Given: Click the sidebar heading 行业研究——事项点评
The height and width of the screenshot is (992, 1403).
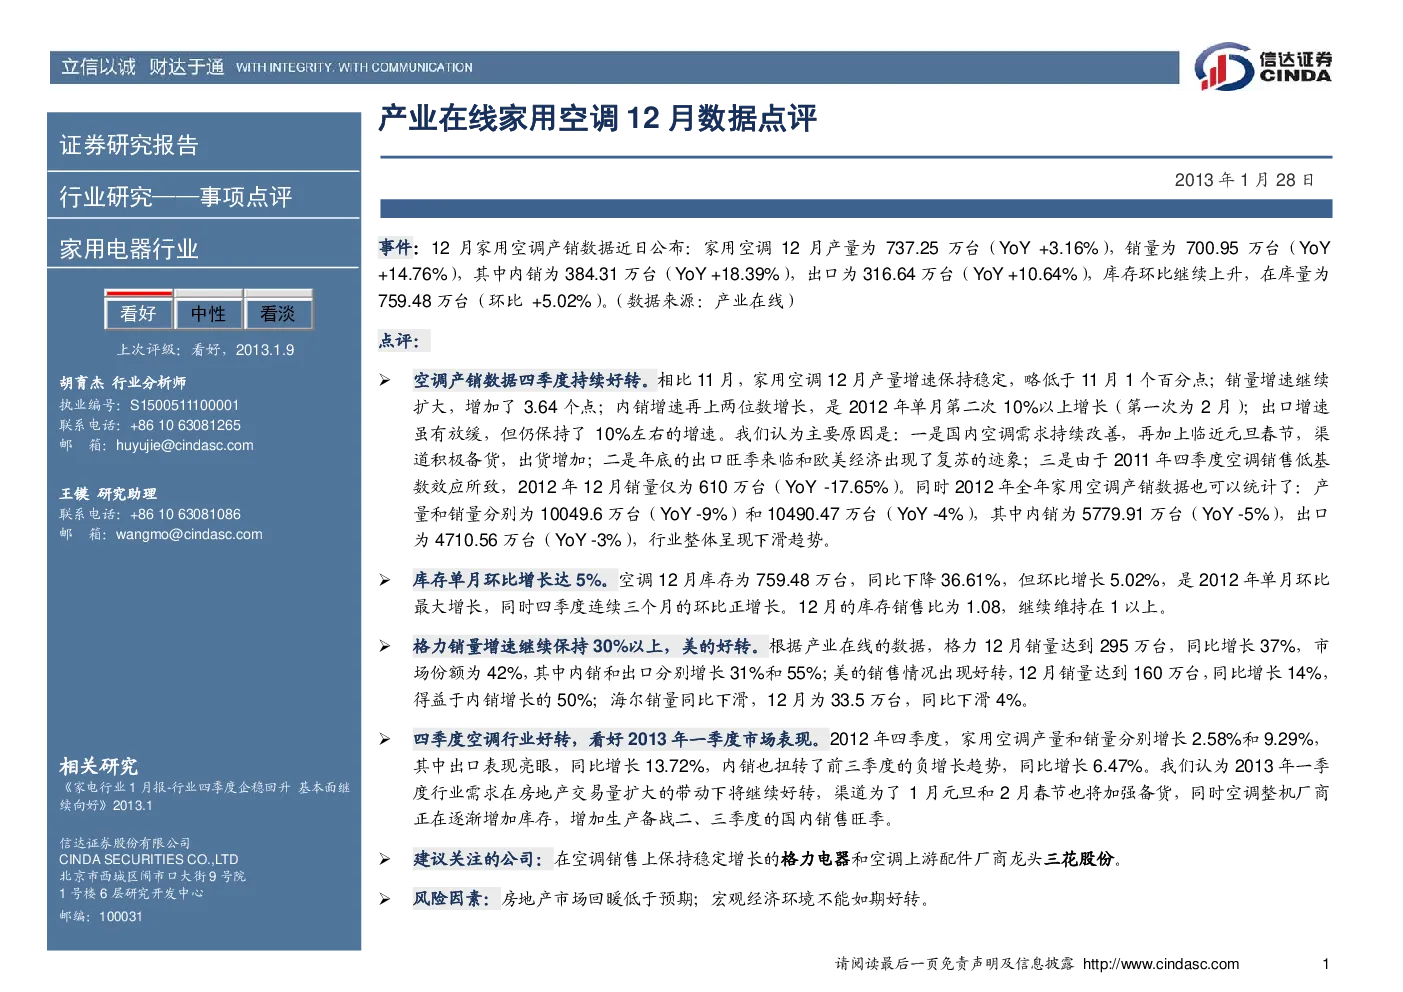Looking at the screenshot, I should coord(176,197).
